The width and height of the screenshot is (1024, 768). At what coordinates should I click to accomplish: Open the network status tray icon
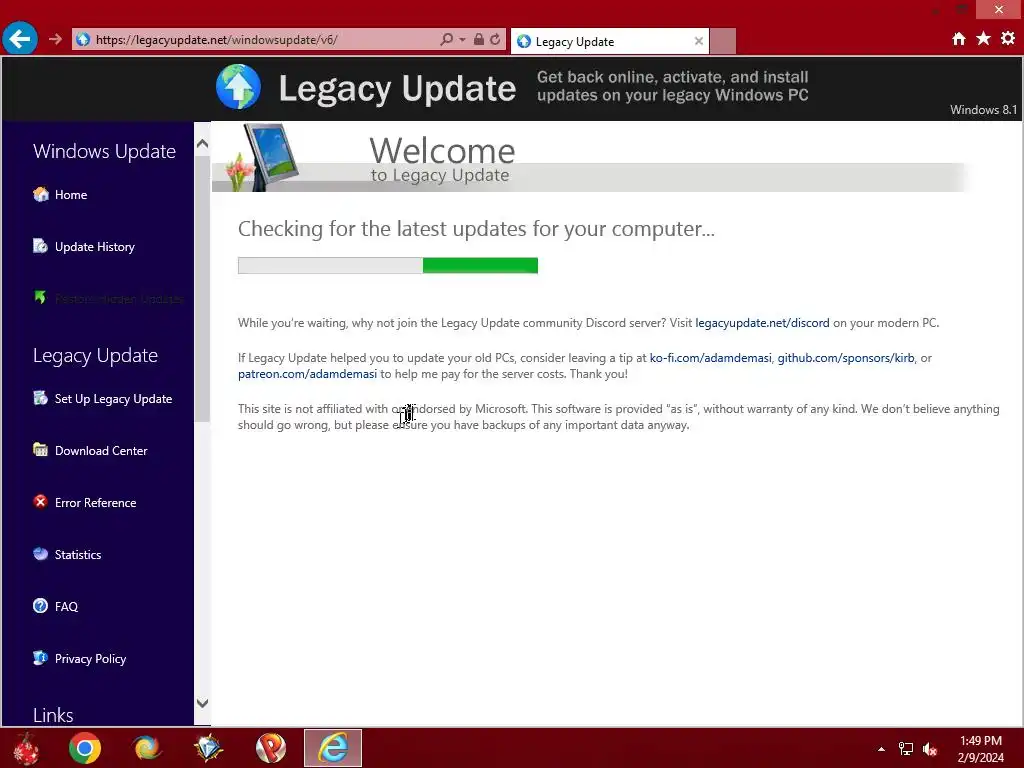coord(906,749)
